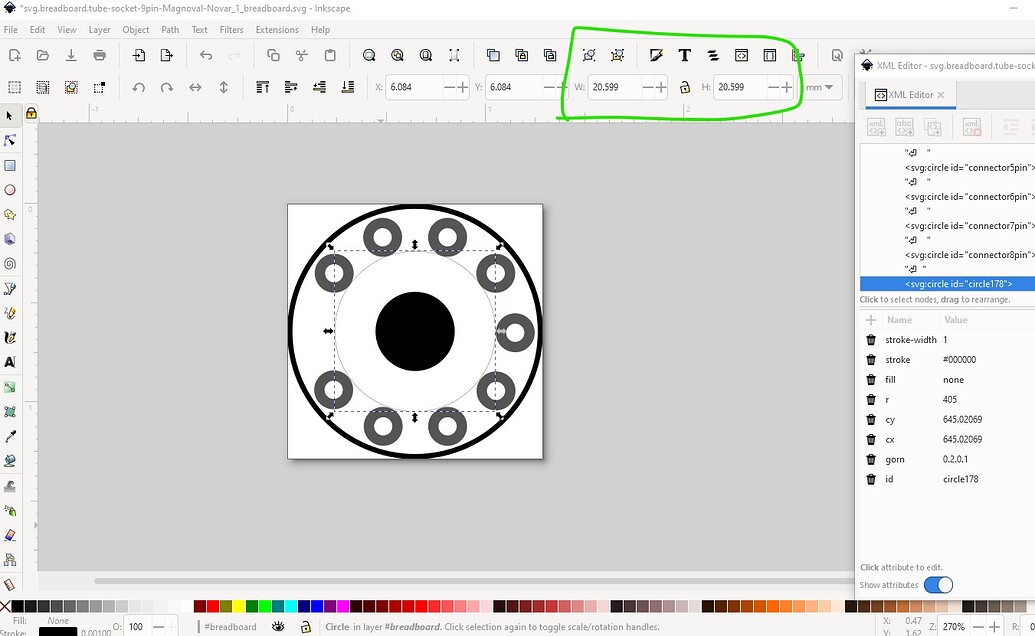Save the document
The width and height of the screenshot is (1035, 636).
[71, 55]
